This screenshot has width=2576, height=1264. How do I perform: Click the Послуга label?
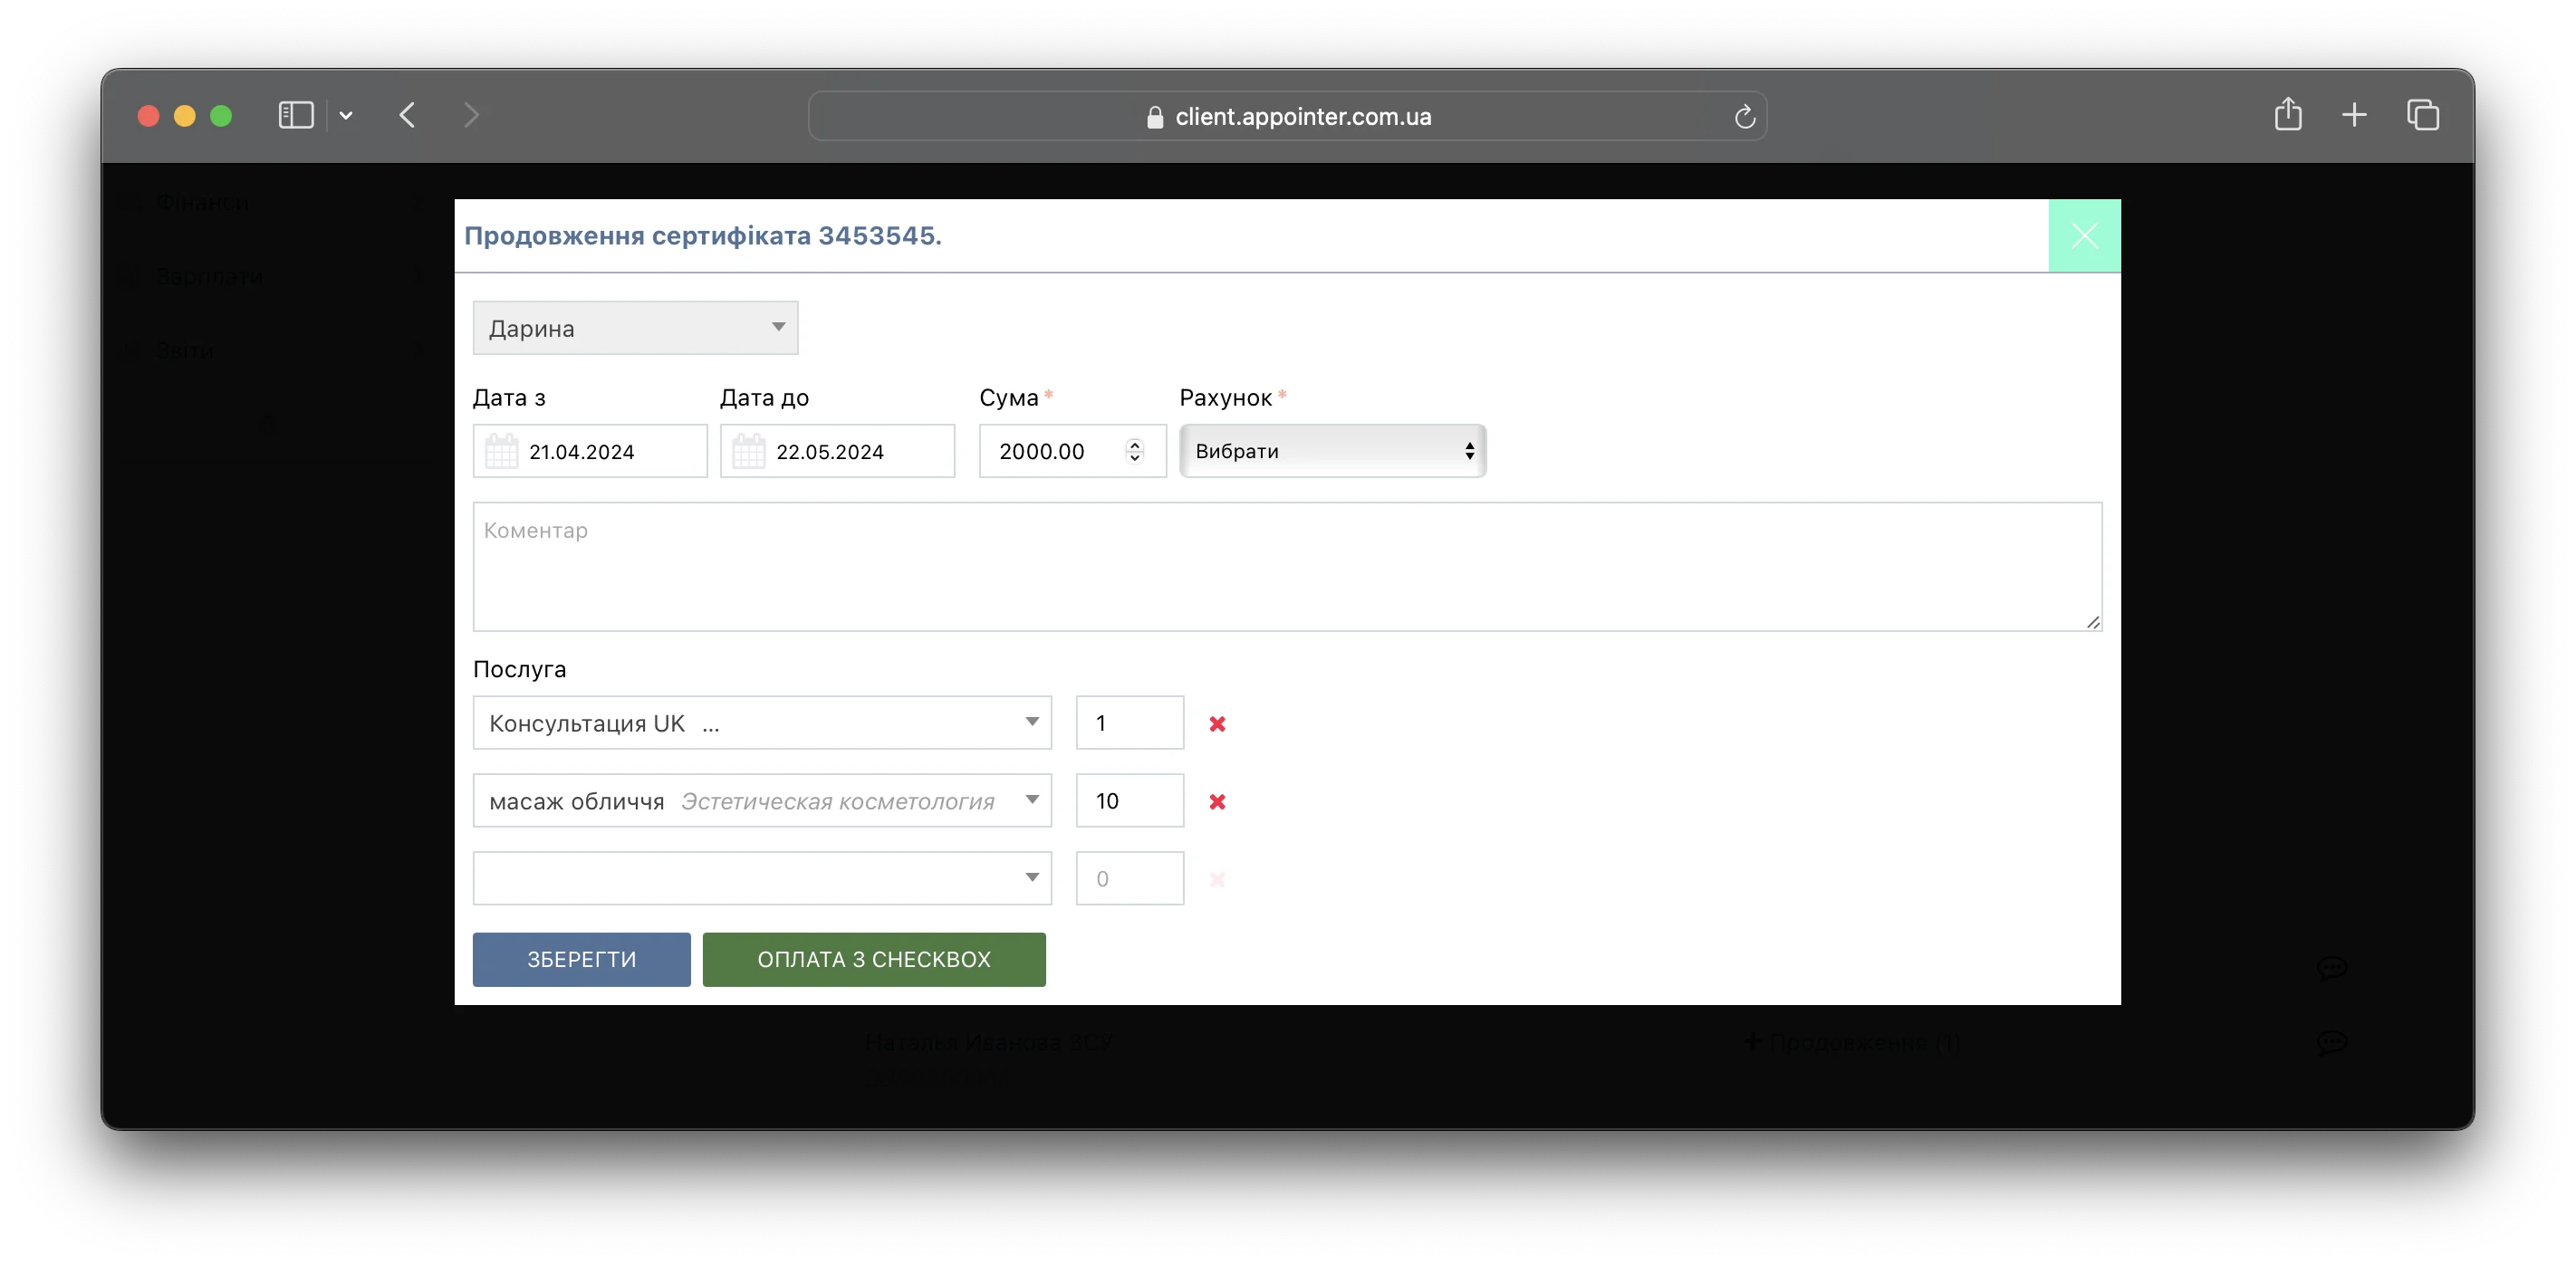click(519, 670)
